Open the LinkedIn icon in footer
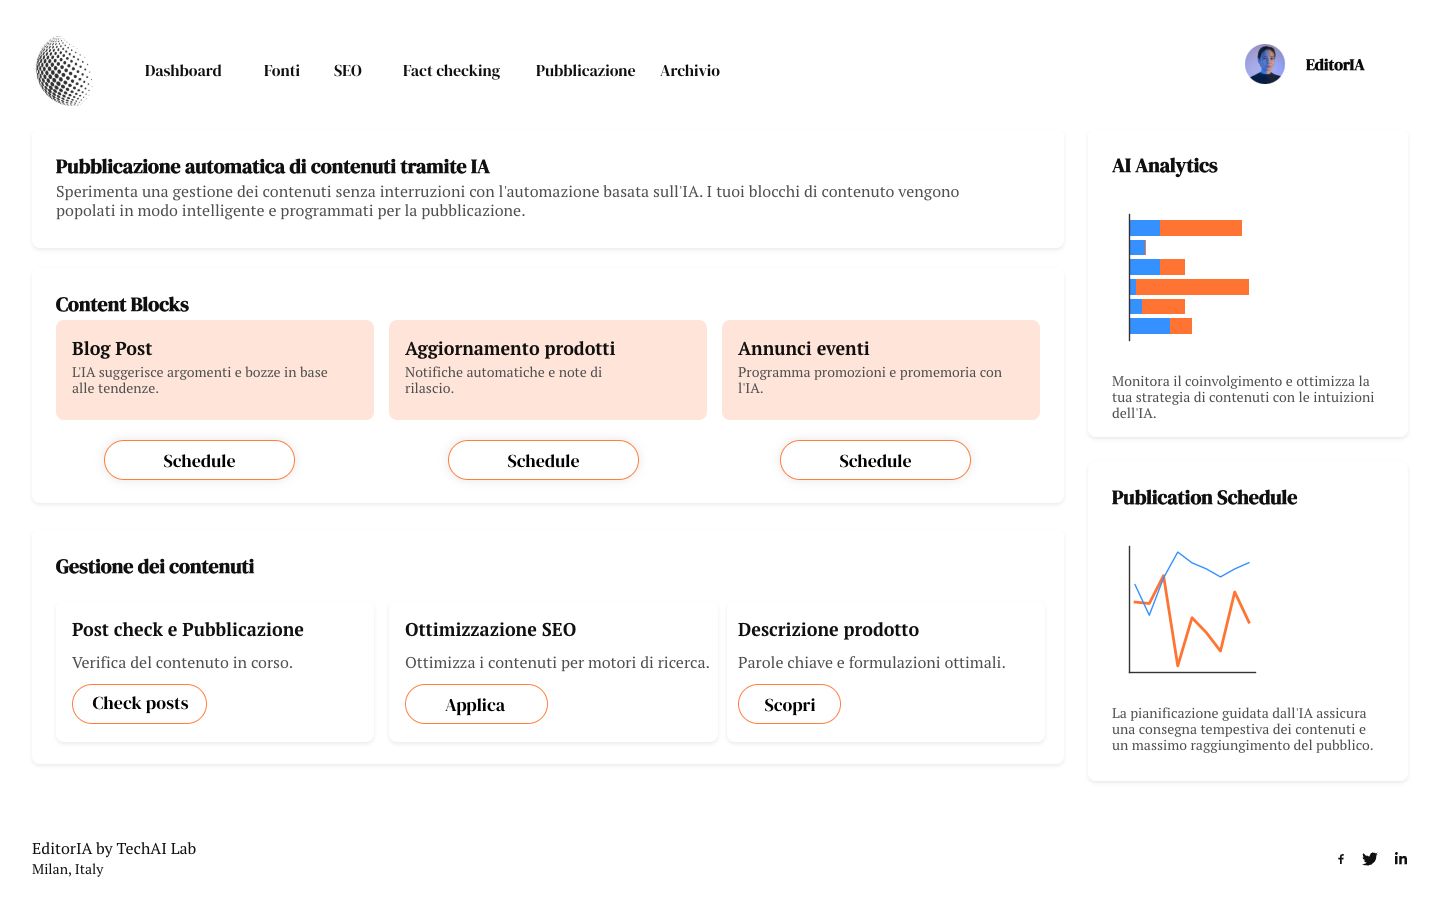Viewport: 1440px width, 924px height. pyautogui.click(x=1401, y=858)
